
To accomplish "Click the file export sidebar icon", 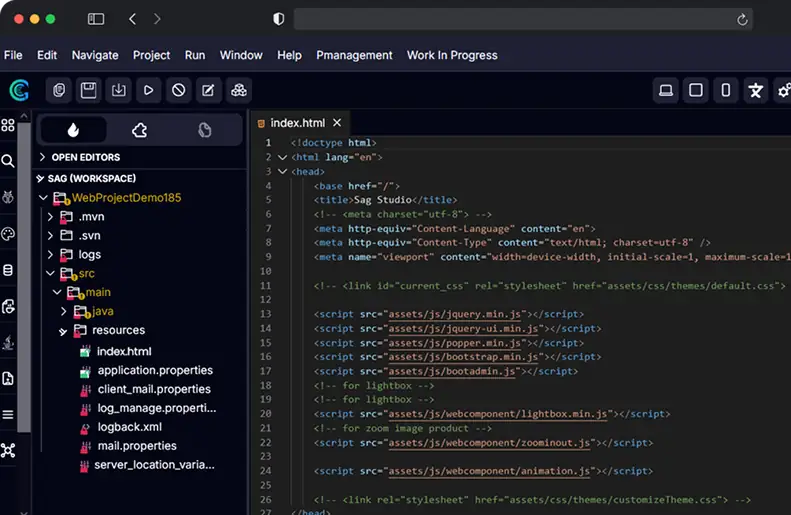I will 8,378.
